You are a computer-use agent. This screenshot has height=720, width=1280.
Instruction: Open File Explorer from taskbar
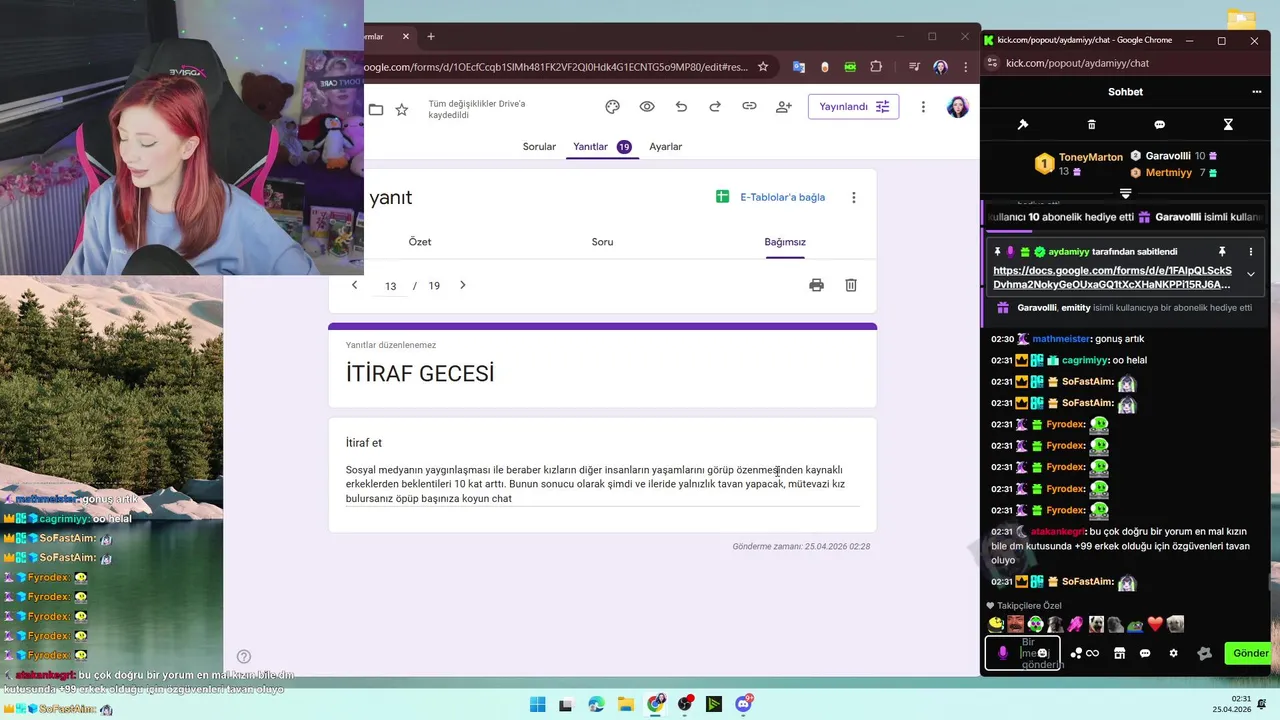(x=626, y=704)
